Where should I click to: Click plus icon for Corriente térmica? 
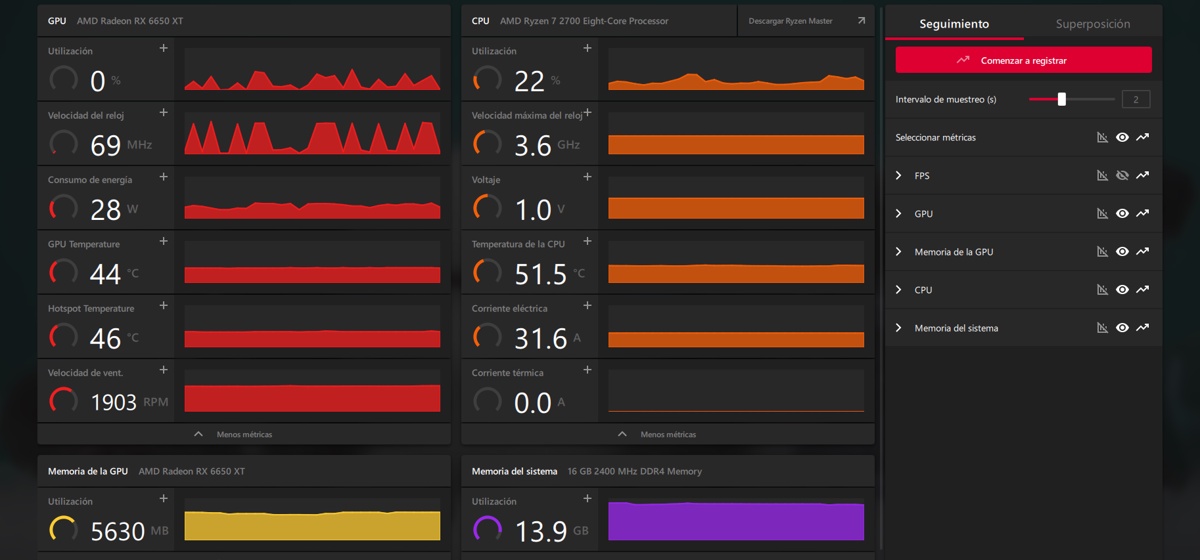click(x=588, y=369)
